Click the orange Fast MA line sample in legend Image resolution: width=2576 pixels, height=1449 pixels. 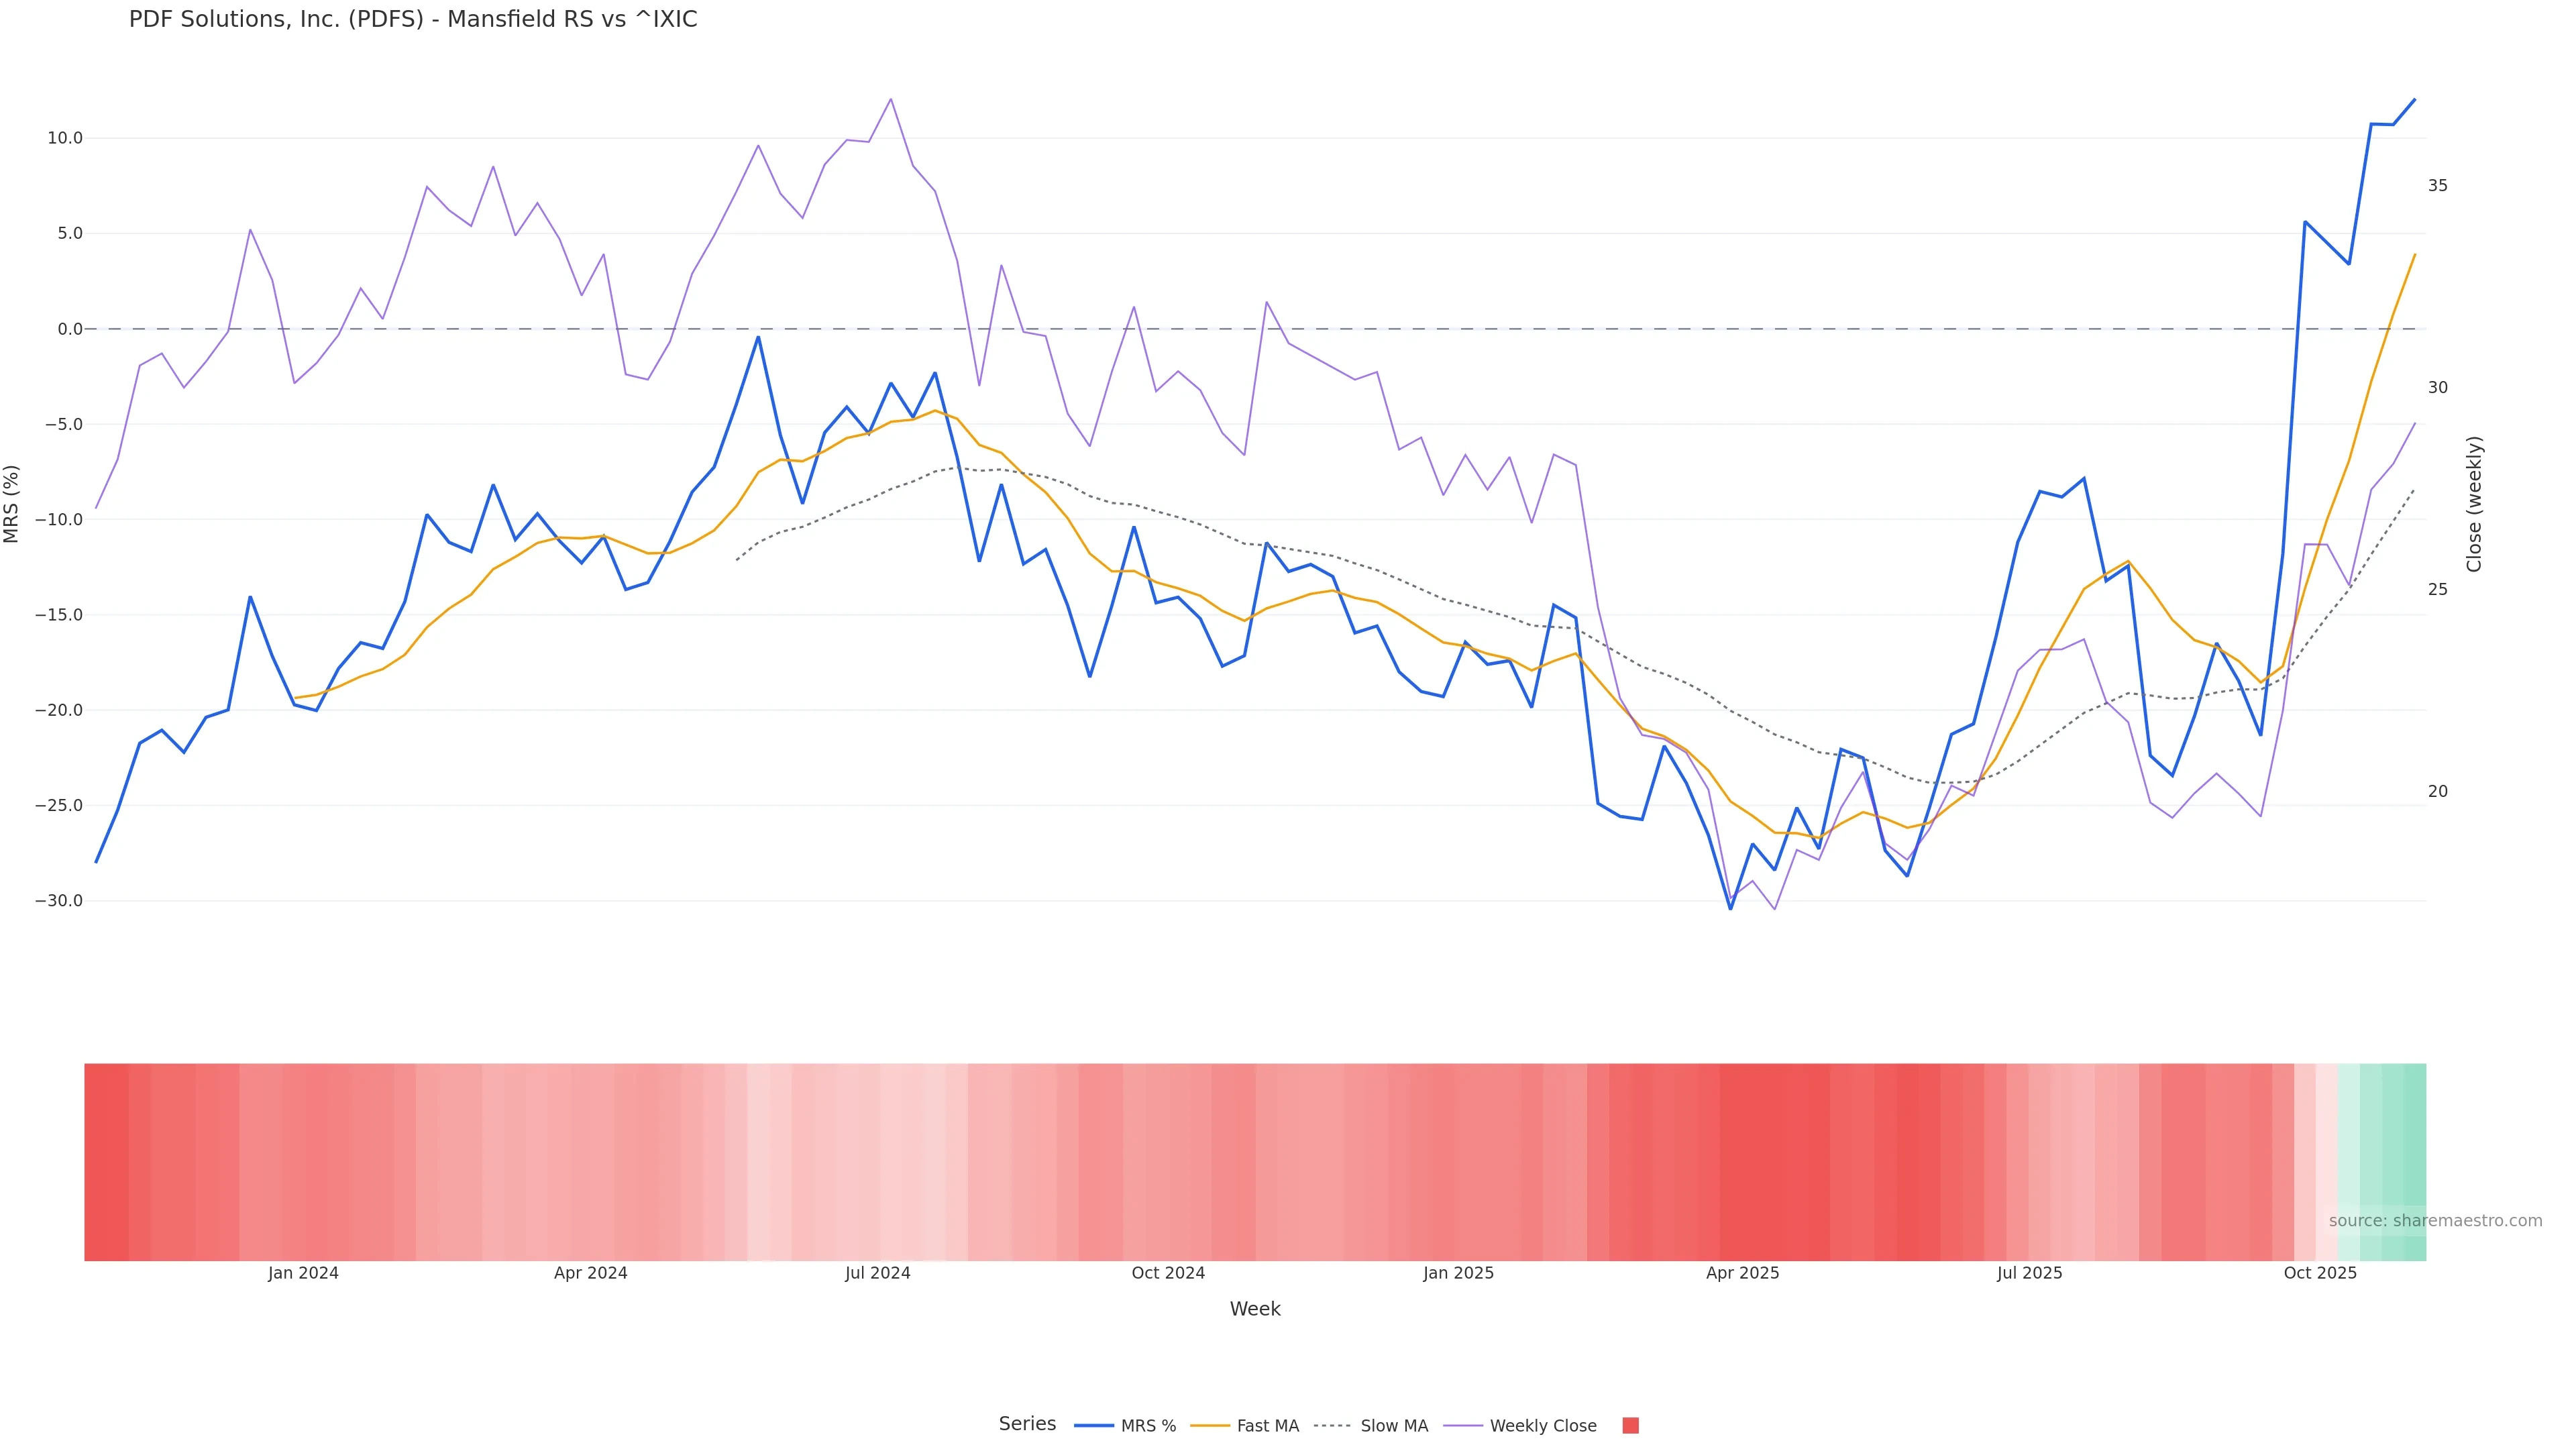1210,1426
